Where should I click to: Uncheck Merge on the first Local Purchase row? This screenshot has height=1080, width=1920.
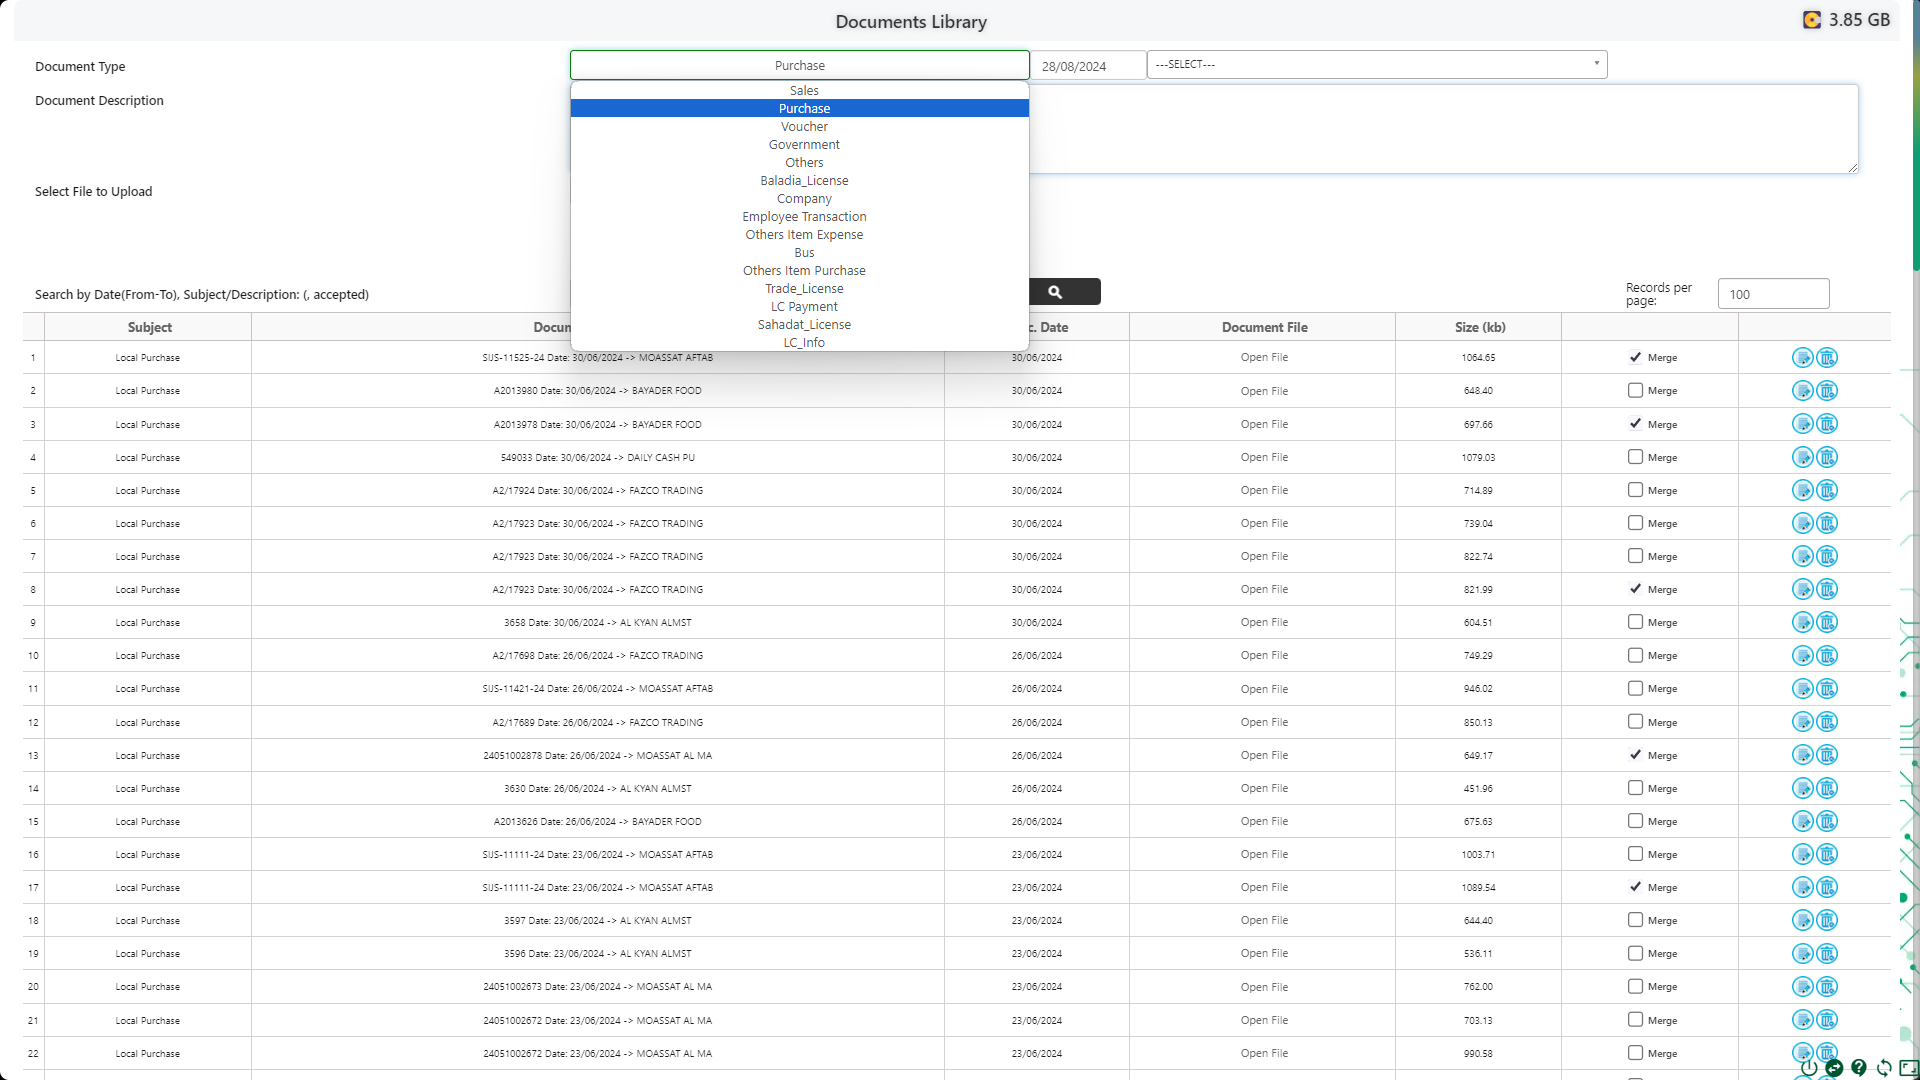click(1635, 357)
